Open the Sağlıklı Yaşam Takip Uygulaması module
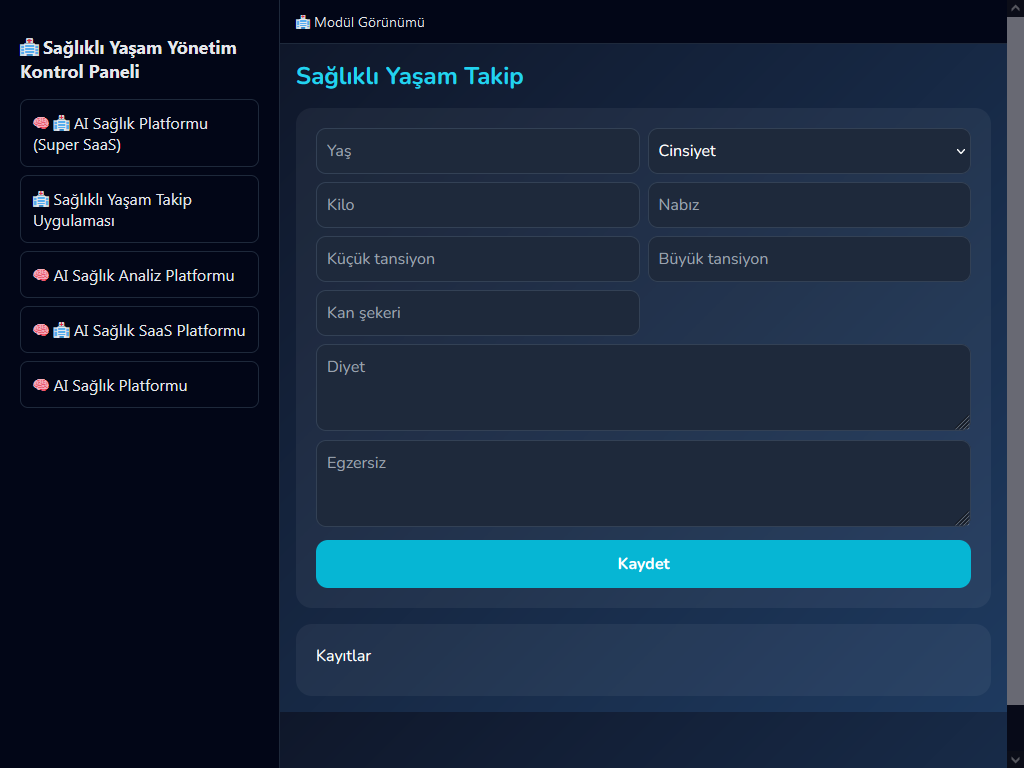 pos(139,209)
